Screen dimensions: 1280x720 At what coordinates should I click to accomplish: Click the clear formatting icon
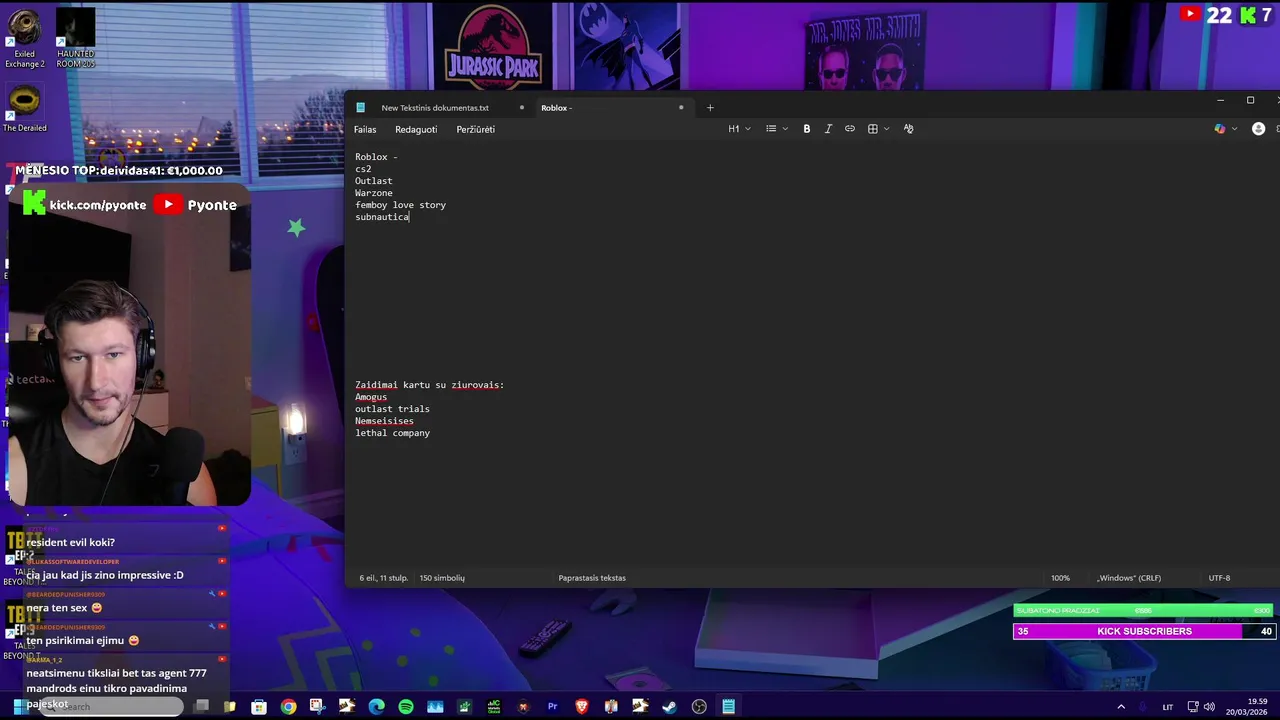pyautogui.click(x=908, y=129)
